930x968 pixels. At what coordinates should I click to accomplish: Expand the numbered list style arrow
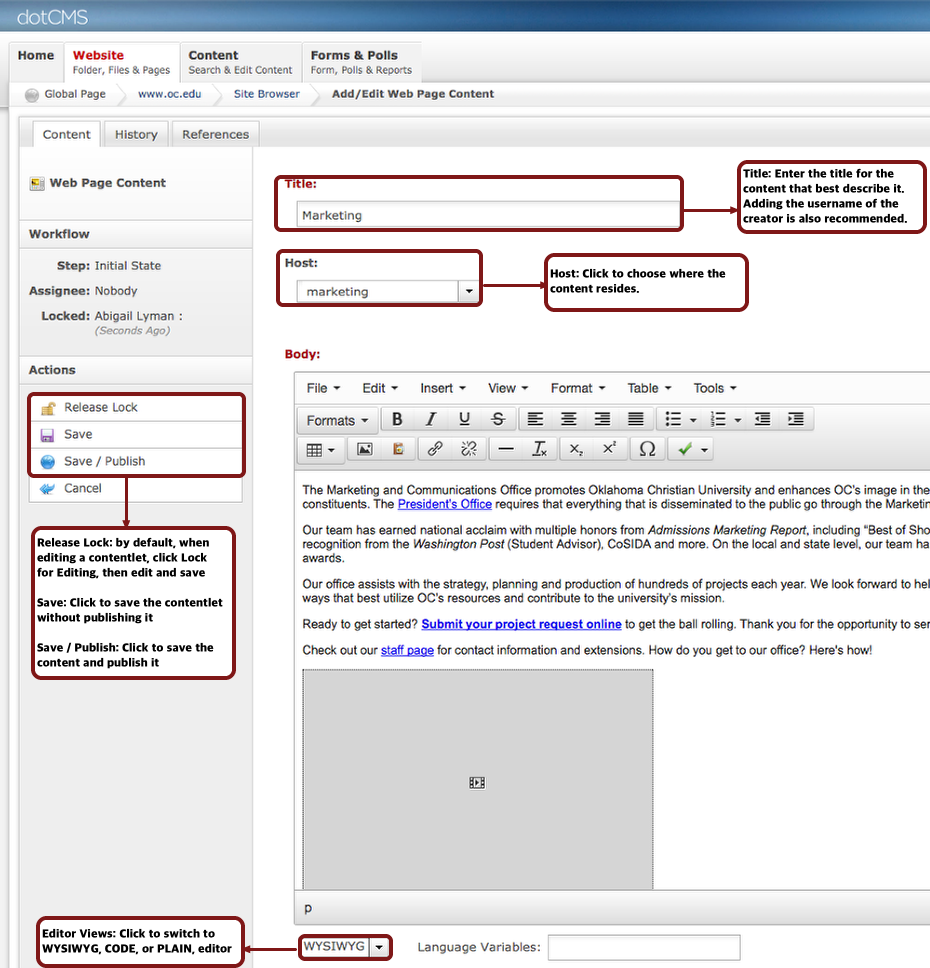(x=738, y=420)
